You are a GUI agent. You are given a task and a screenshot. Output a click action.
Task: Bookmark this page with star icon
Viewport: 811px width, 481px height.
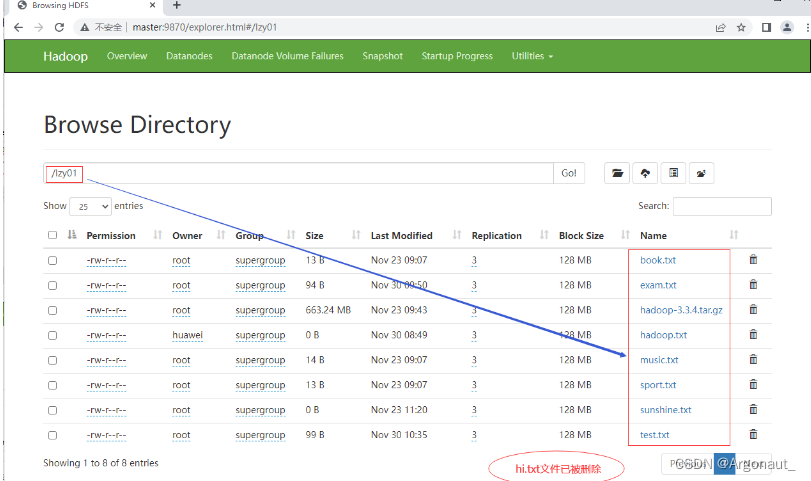[x=741, y=27]
